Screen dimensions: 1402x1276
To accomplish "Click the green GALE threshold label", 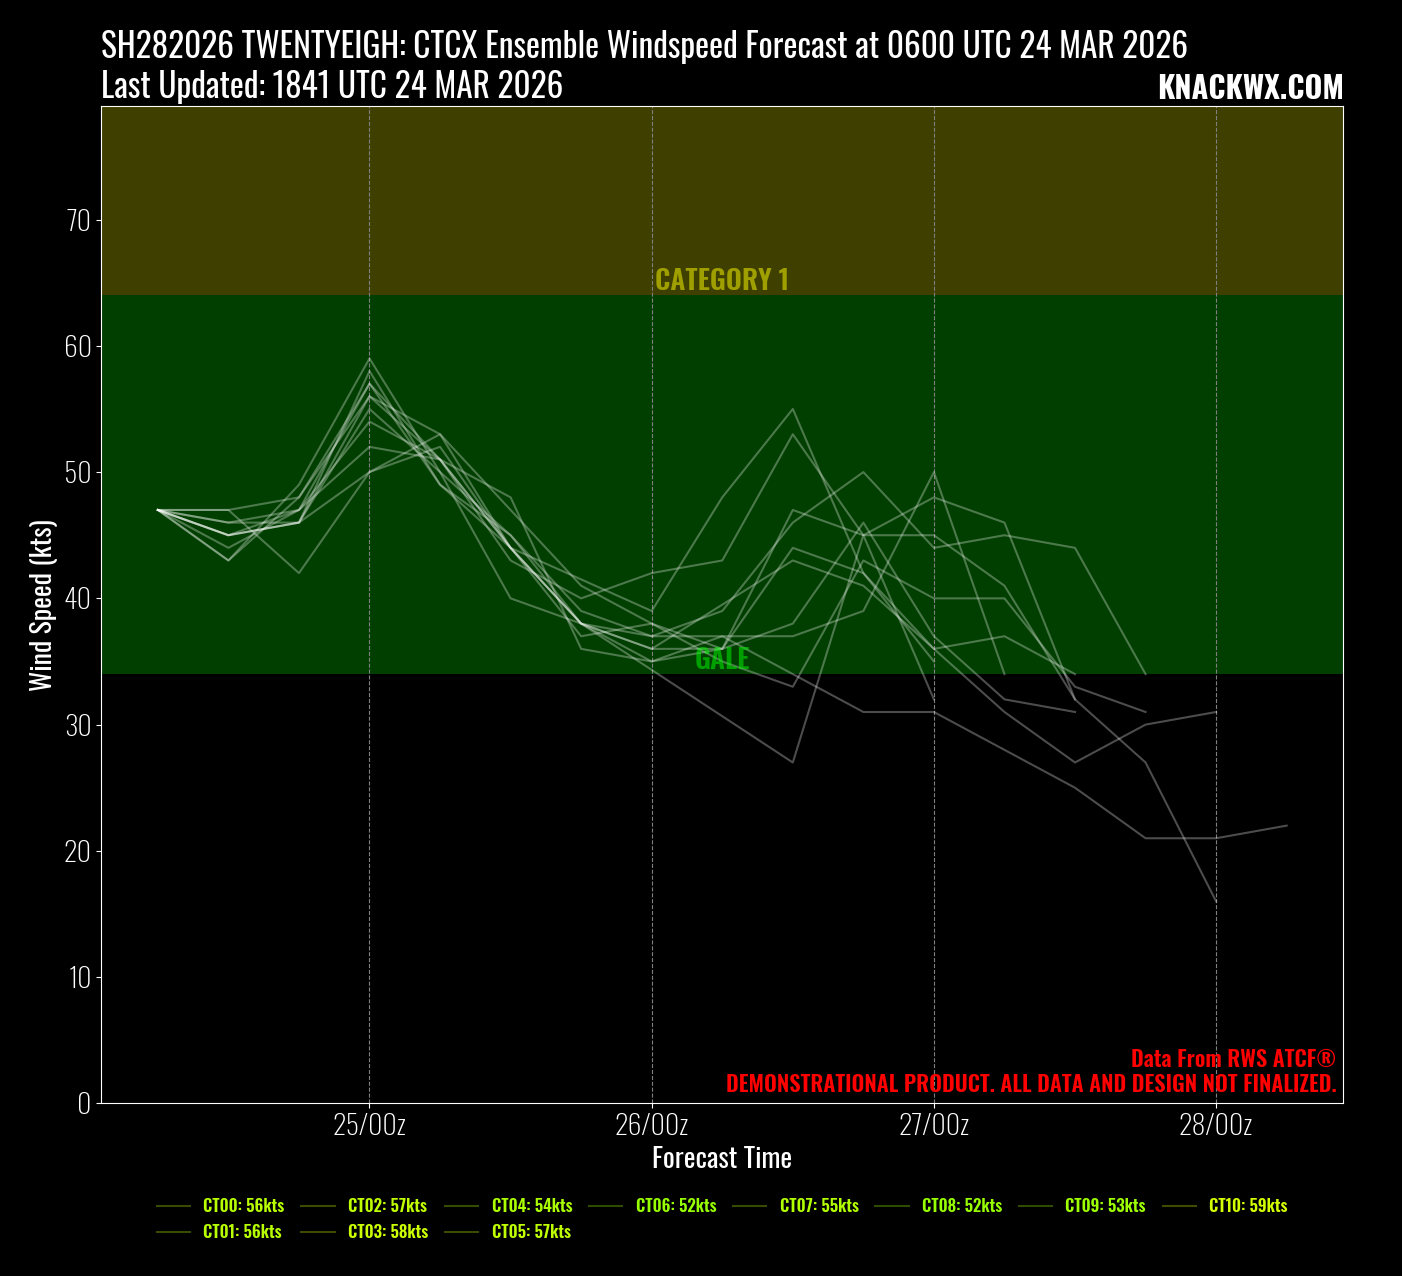I will [x=722, y=659].
